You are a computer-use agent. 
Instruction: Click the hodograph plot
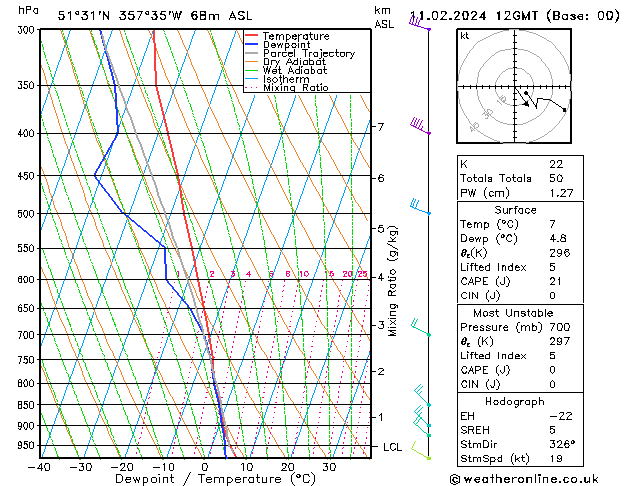pos(514,86)
